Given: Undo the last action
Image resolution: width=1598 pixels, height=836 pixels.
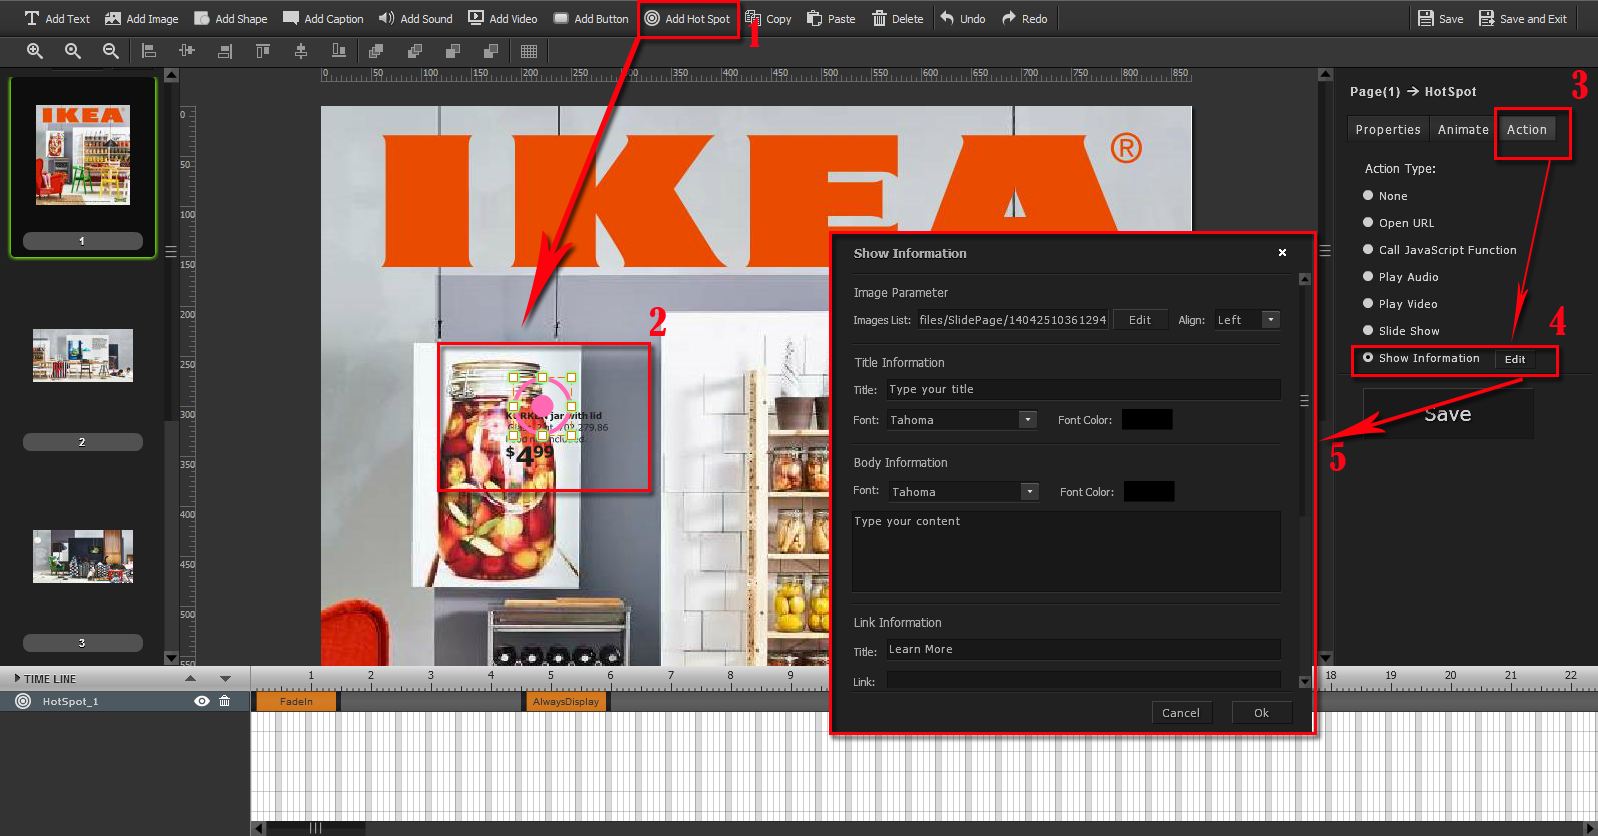Looking at the screenshot, I should click(962, 18).
